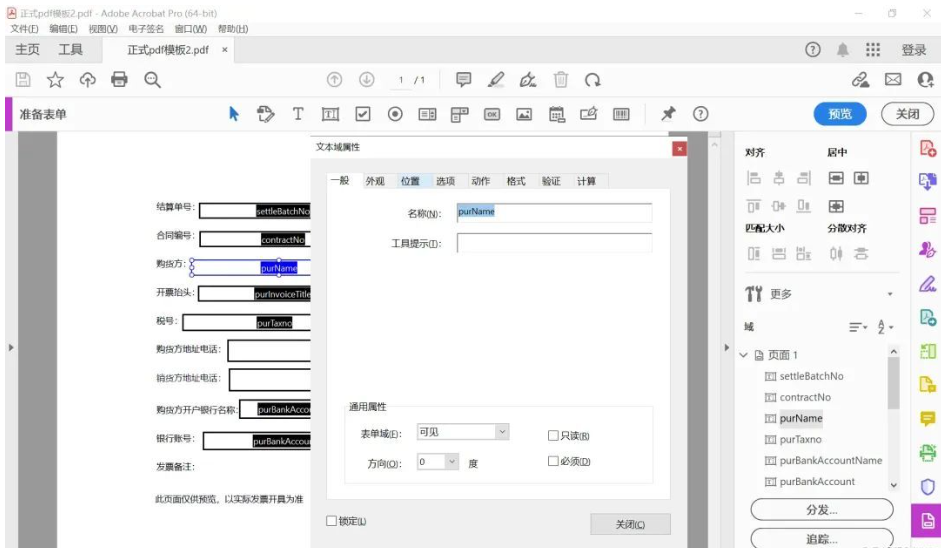The width and height of the screenshot is (941, 548).
Task: Enable the required (必须) checkbox
Action: coord(553,461)
